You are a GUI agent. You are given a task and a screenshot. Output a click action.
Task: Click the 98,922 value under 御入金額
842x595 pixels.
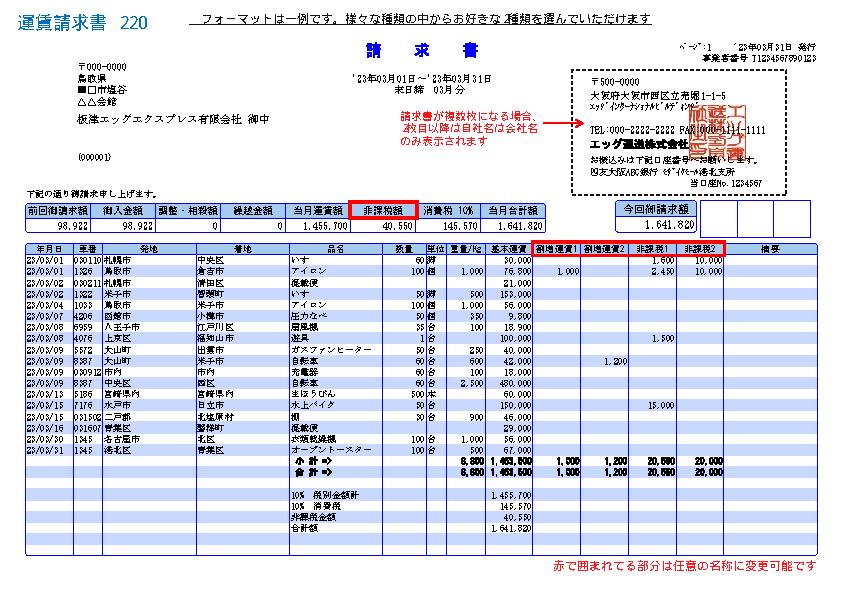(x=137, y=226)
